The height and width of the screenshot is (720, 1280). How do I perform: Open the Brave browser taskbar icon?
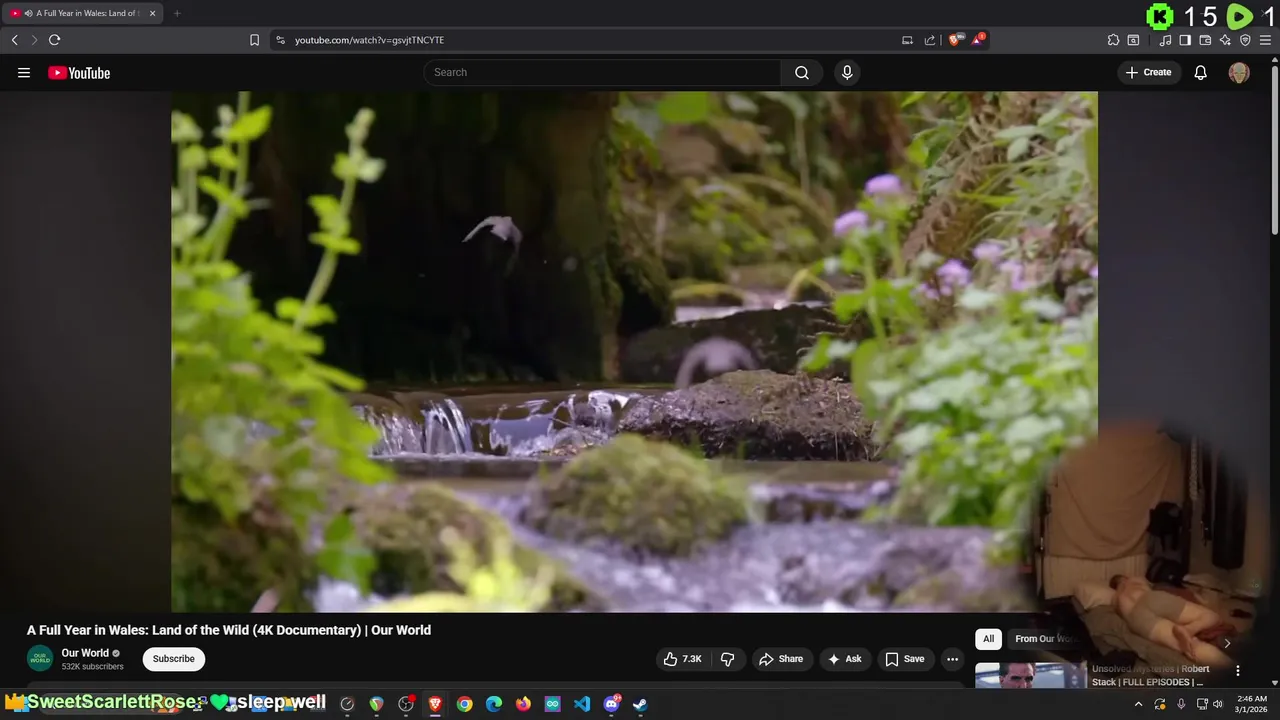click(435, 704)
